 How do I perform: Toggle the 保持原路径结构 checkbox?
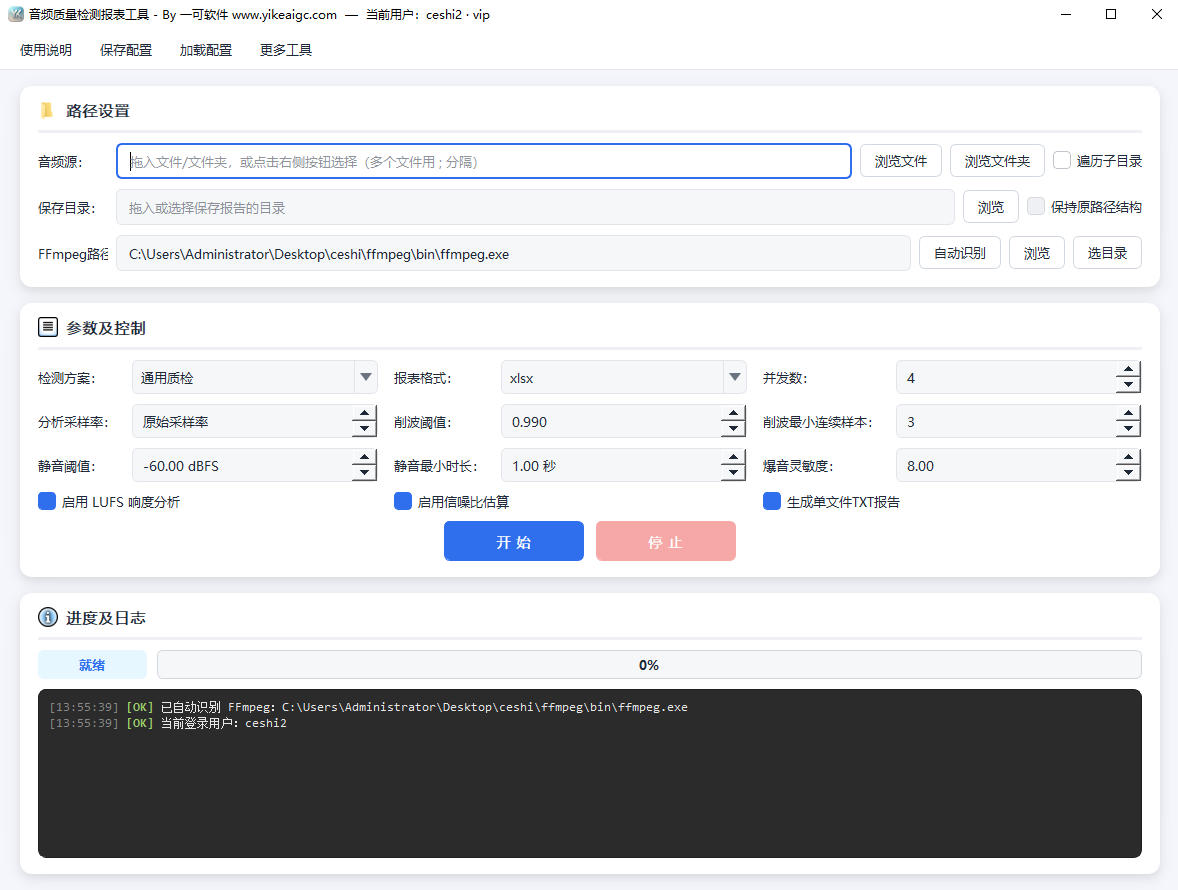click(1036, 207)
